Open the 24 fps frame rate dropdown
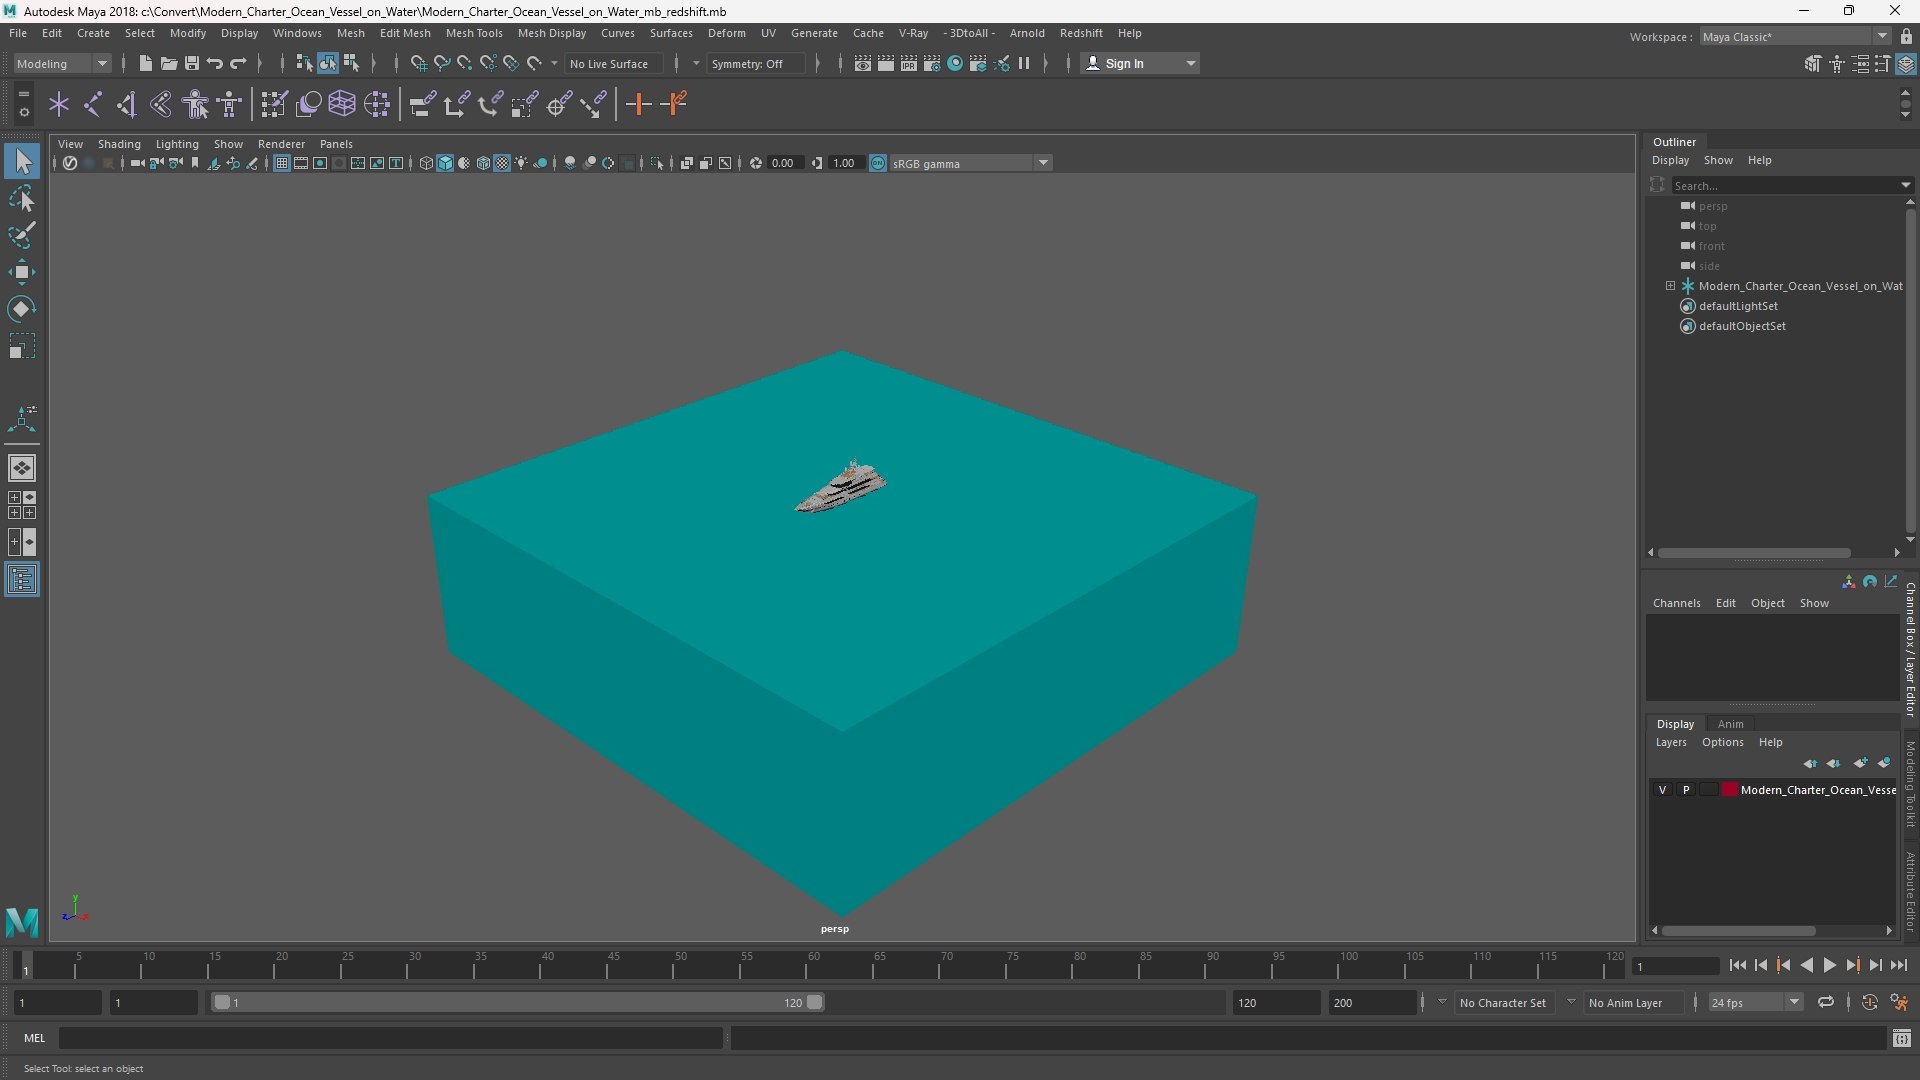Screen dimensions: 1920x1080 1755,1002
